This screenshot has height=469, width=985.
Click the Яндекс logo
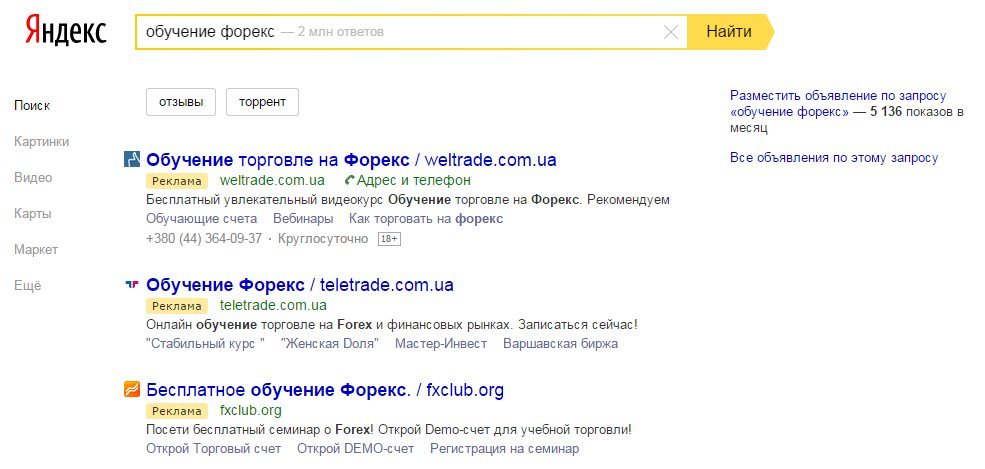(66, 30)
